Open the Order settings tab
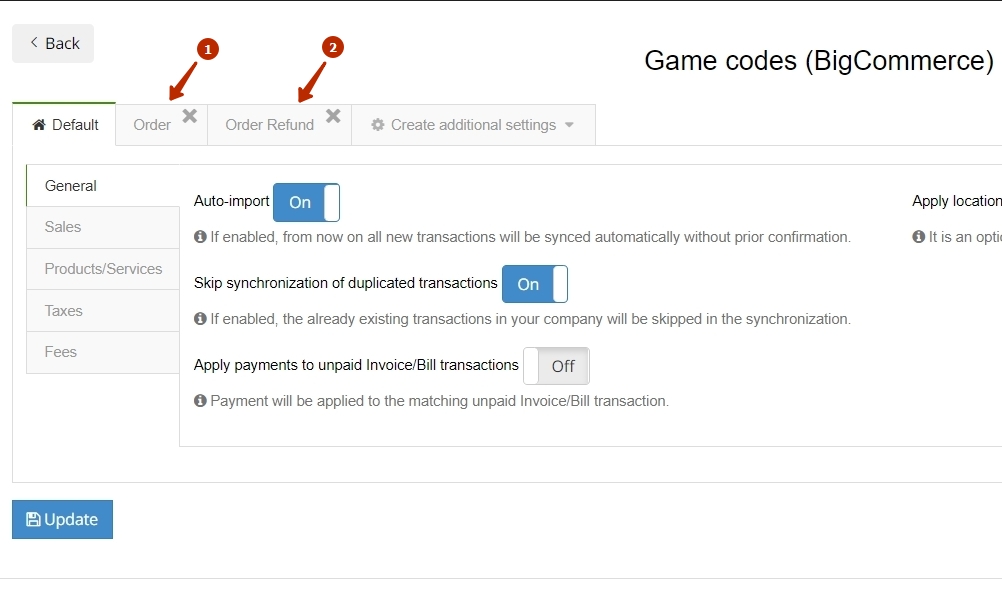Screen dimensions: 1002x597 pos(152,125)
